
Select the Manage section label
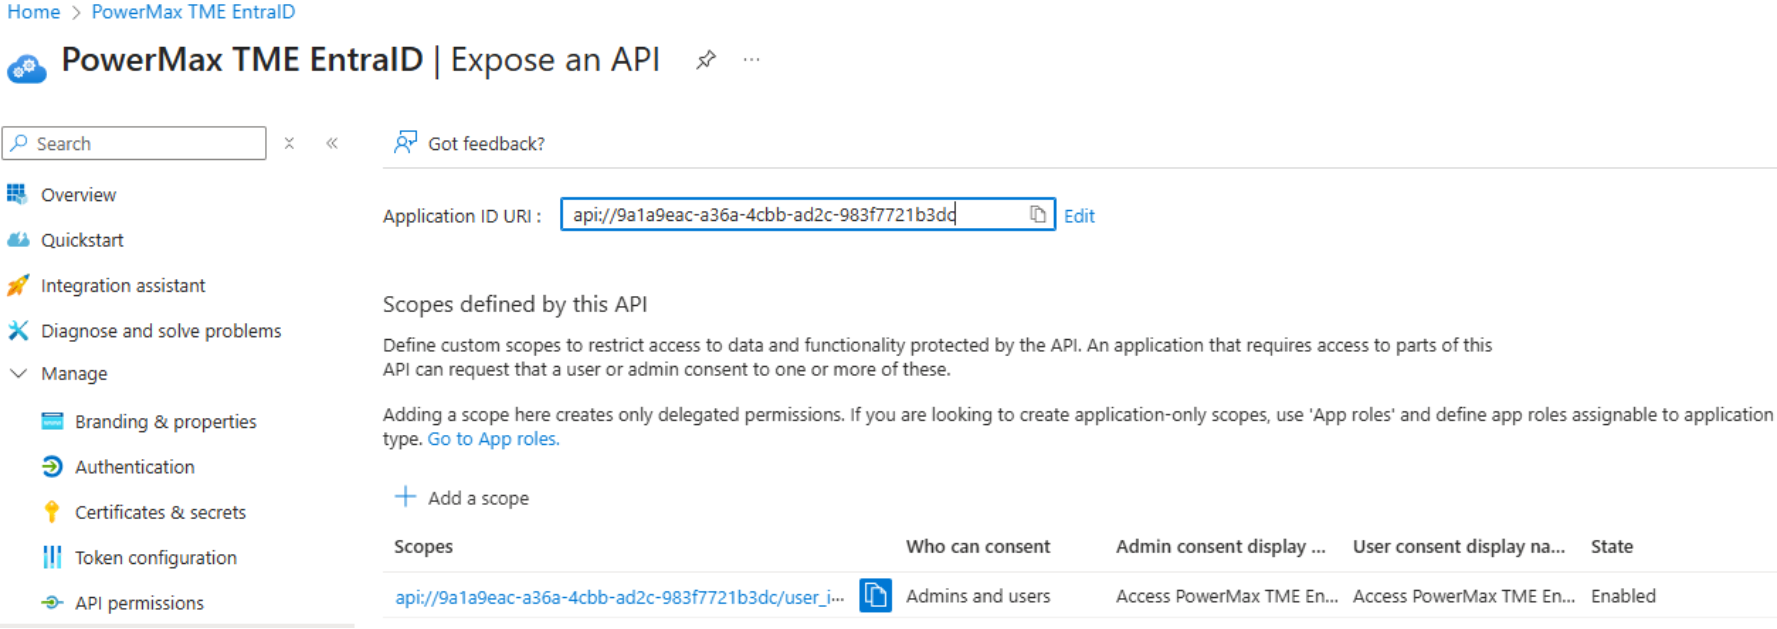coord(74,374)
